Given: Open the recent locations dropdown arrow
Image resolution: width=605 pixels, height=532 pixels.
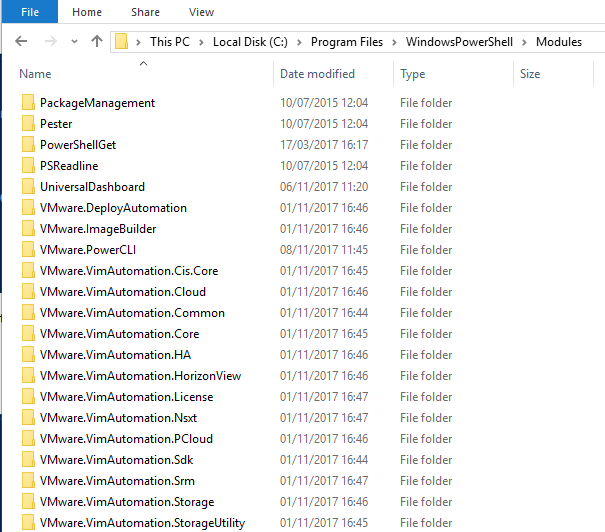Looking at the screenshot, I should click(x=74, y=41).
